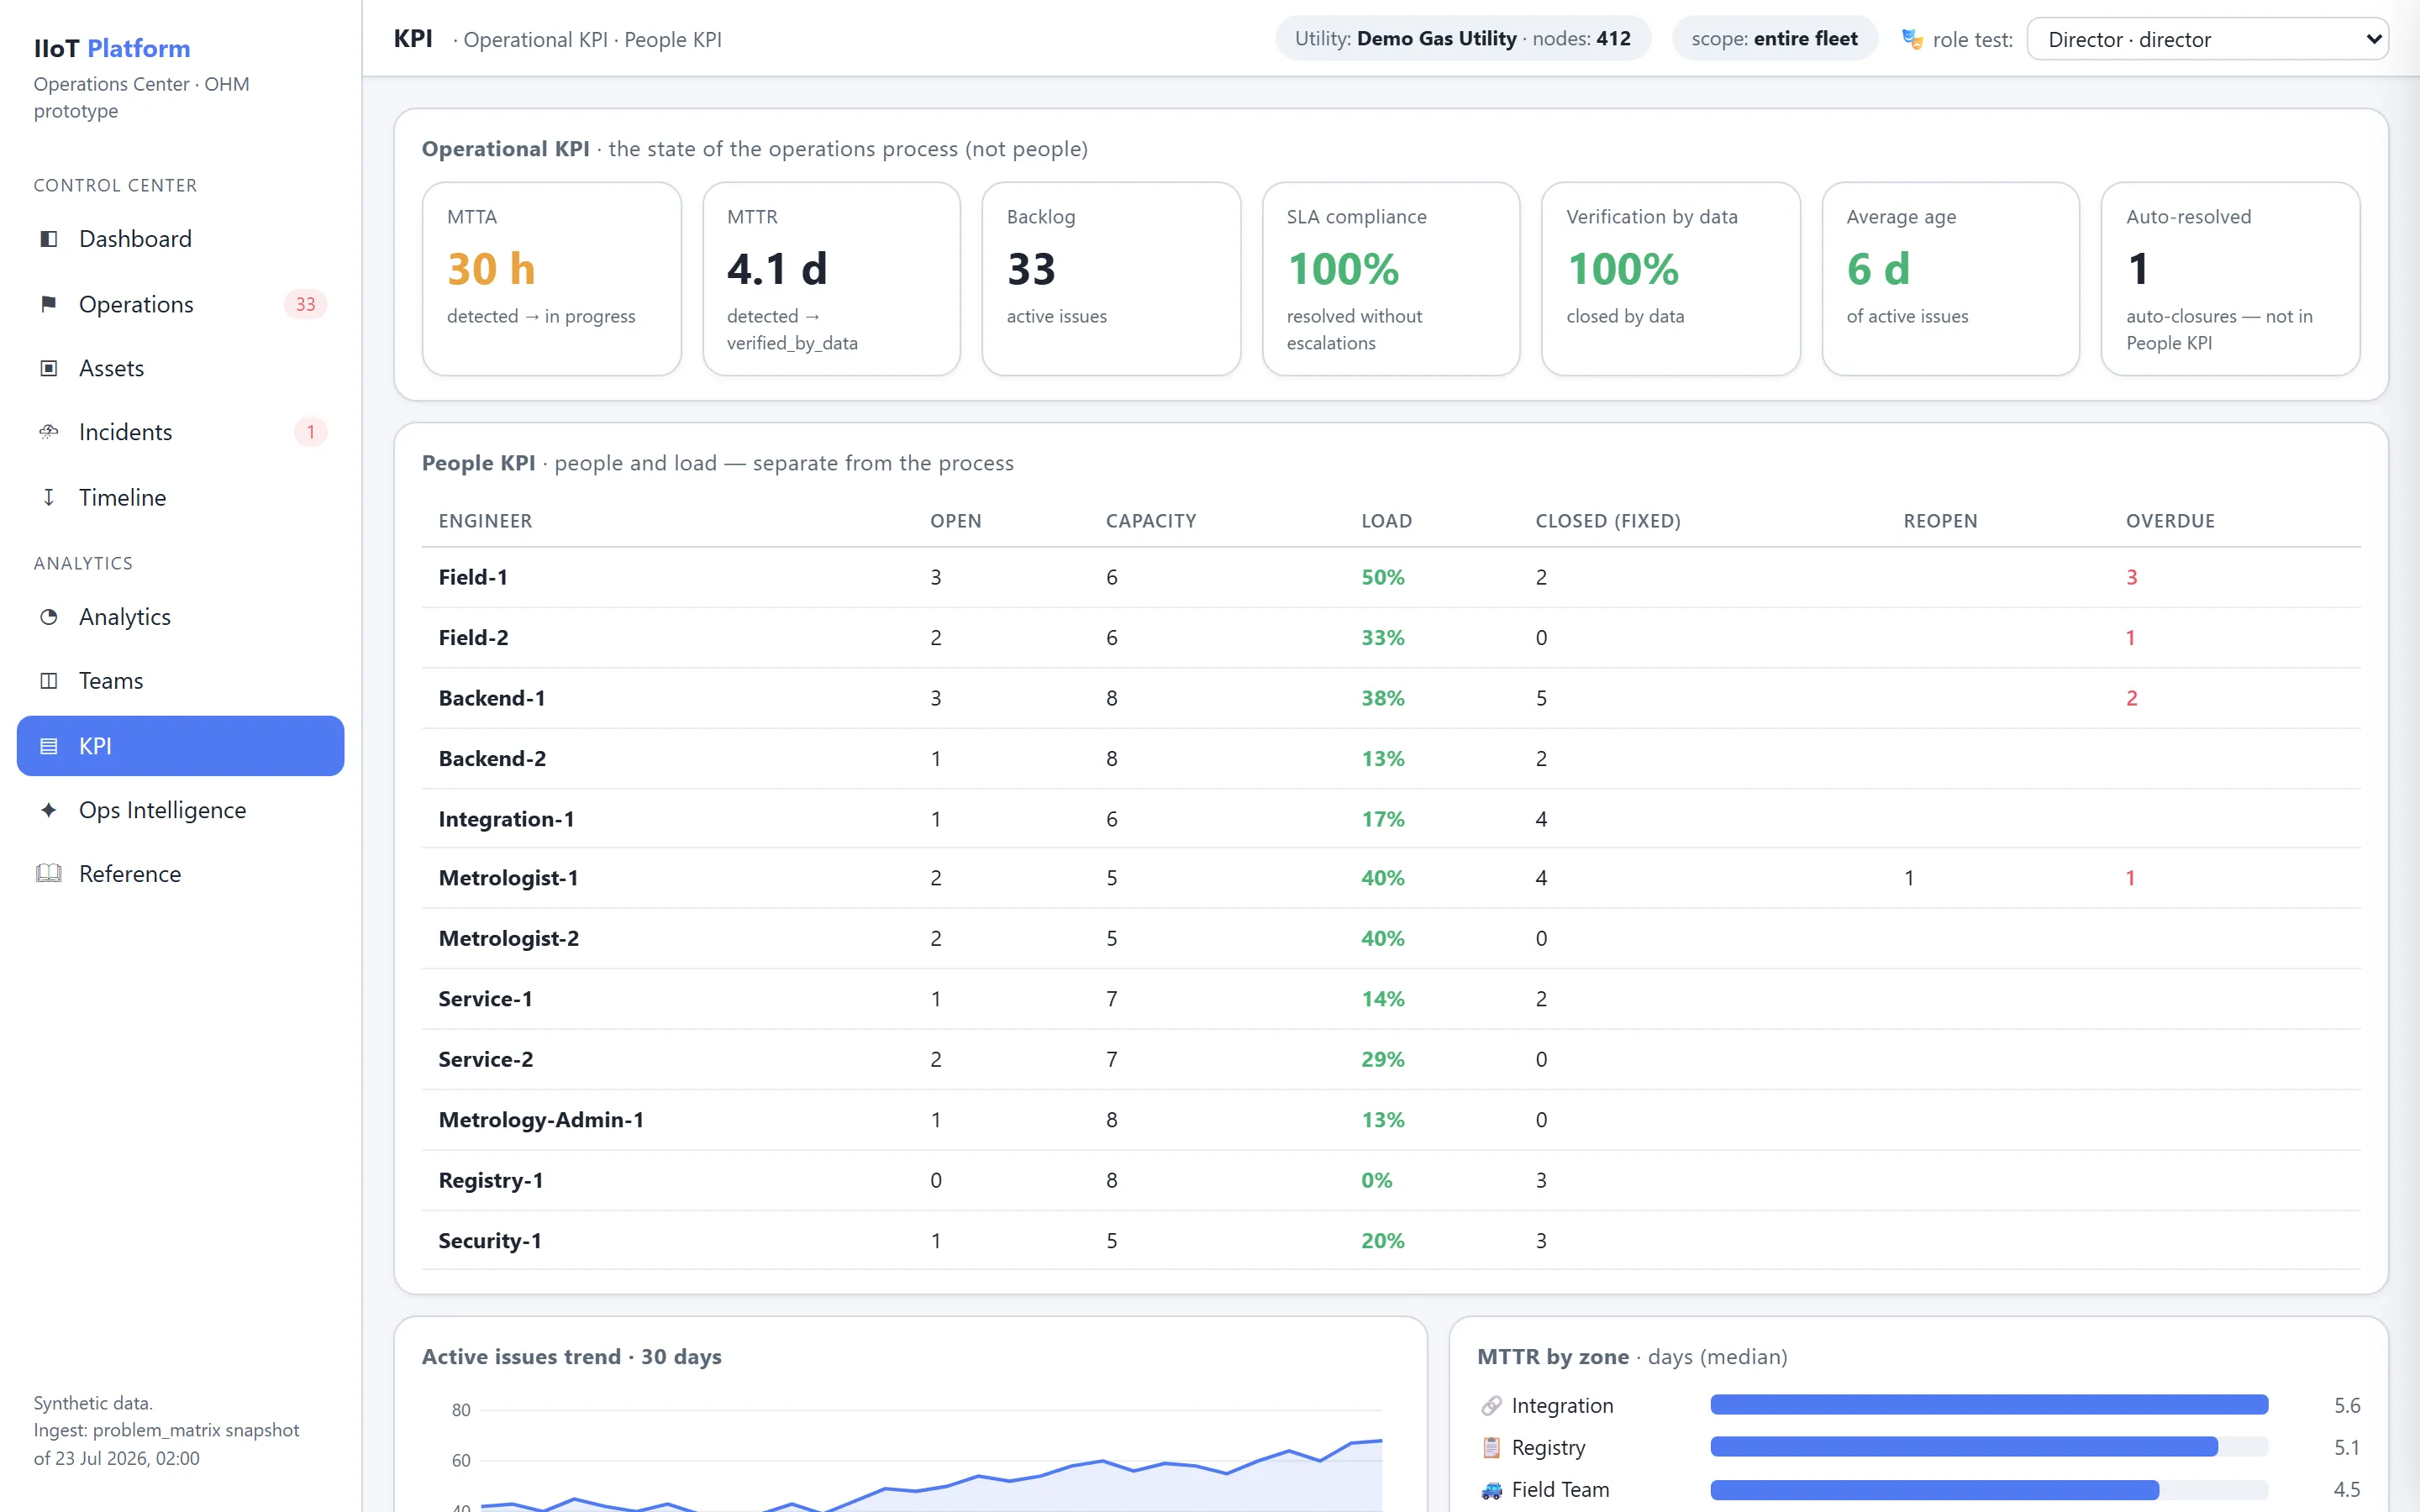Click the LOAD column header
This screenshot has height=1512, width=2420.
click(1386, 521)
